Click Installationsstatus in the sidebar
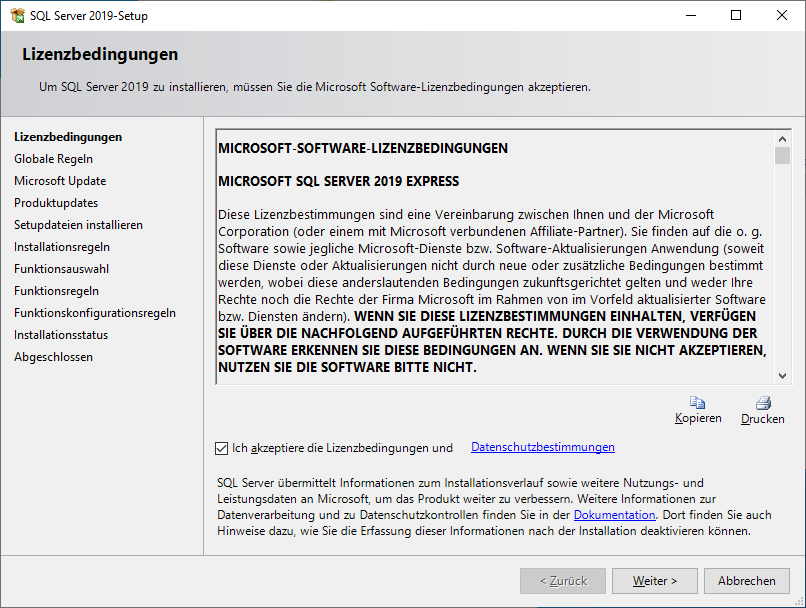 click(61, 335)
